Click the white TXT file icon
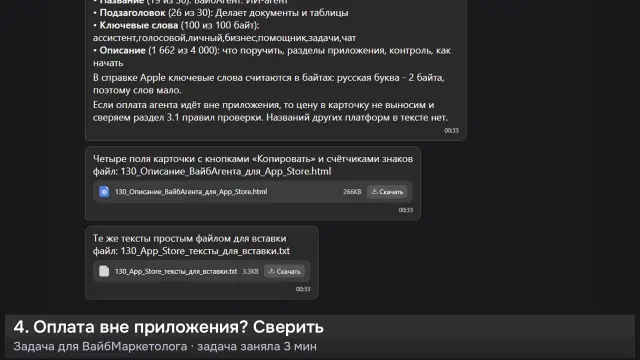Viewport: 640px width, 360px height. pyautogui.click(x=104, y=271)
